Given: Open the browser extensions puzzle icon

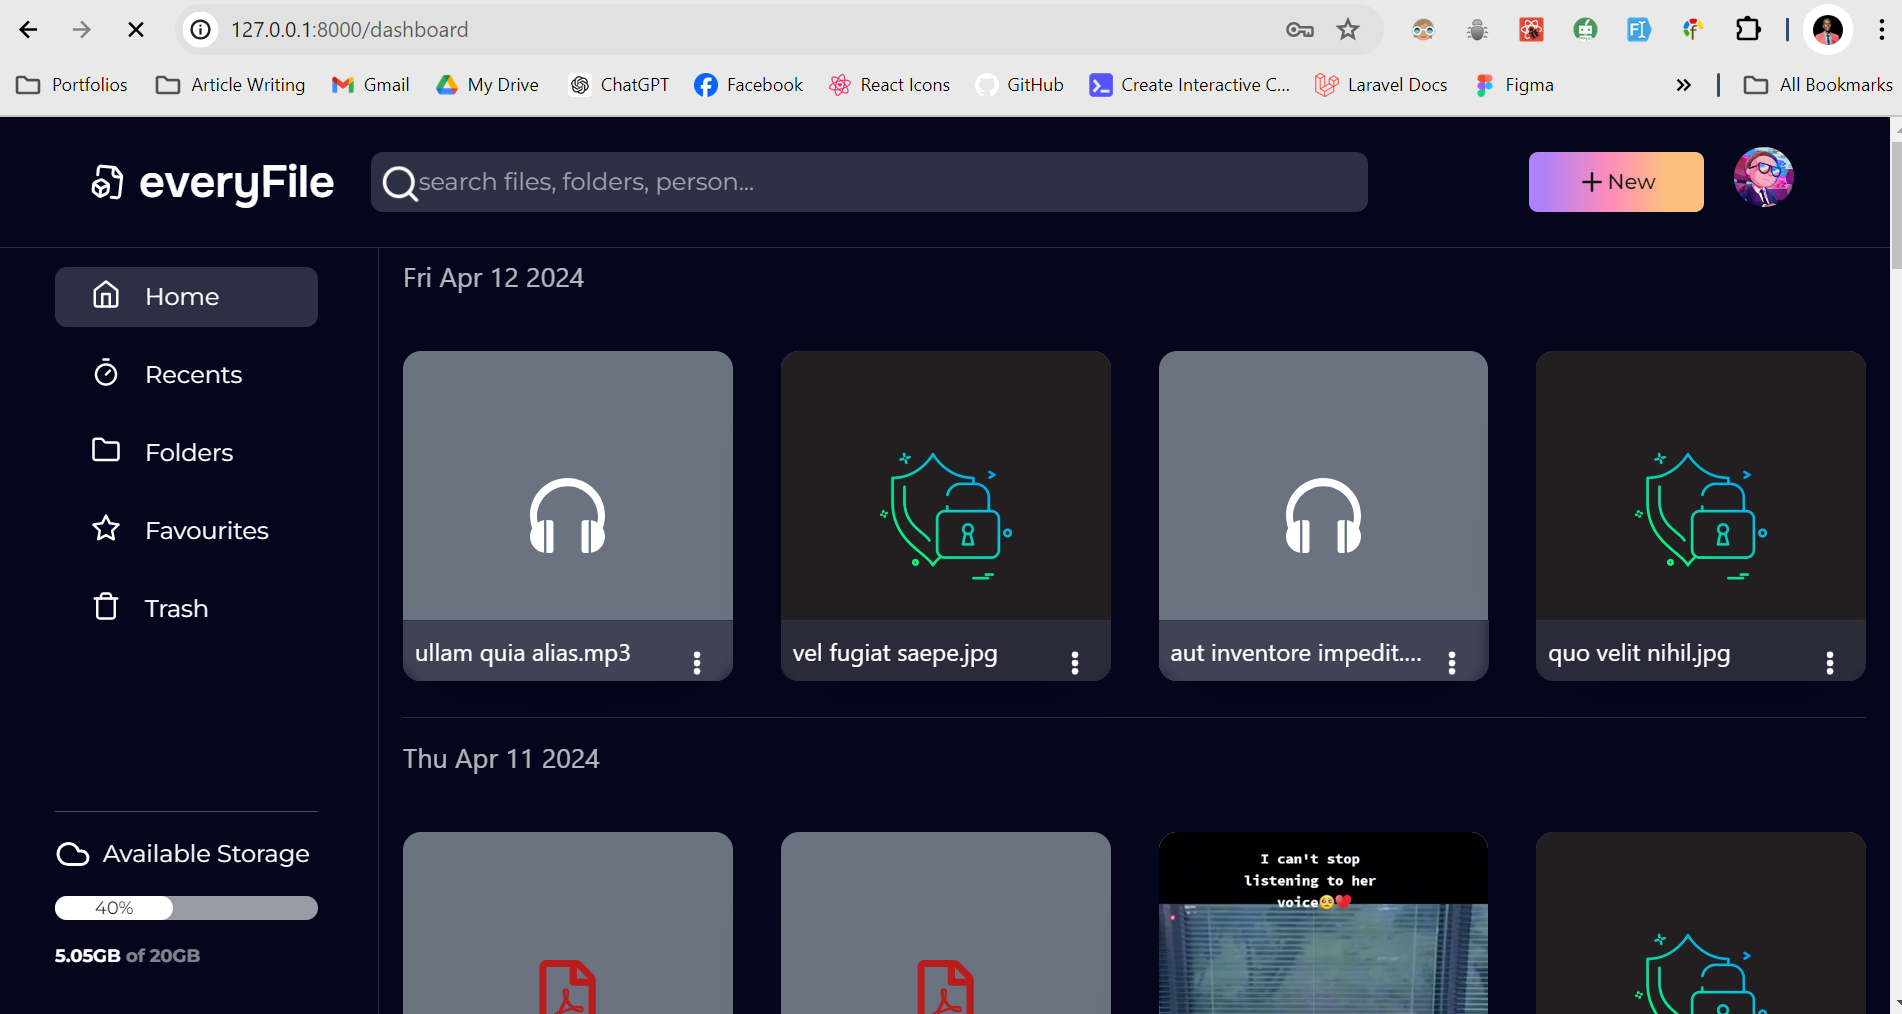Looking at the screenshot, I should point(1747,30).
